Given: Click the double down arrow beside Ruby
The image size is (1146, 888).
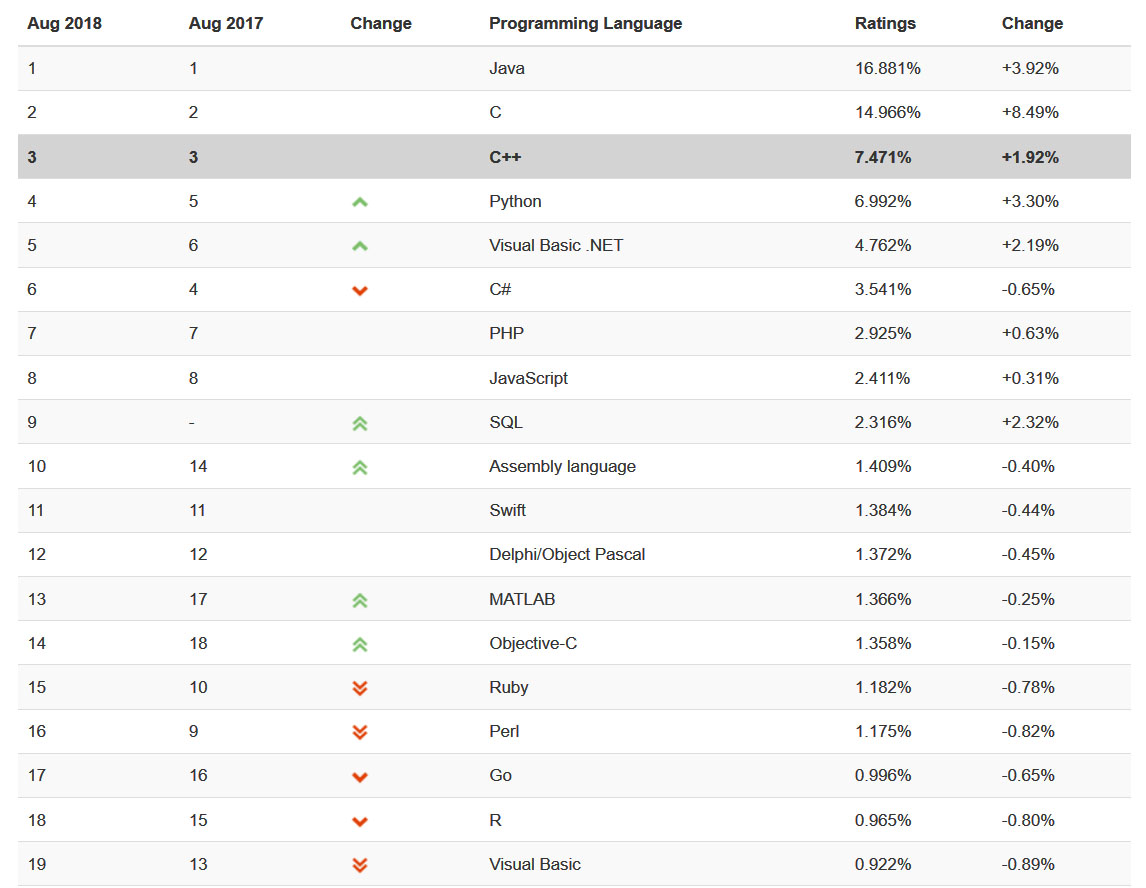Looking at the screenshot, I should point(360,688).
